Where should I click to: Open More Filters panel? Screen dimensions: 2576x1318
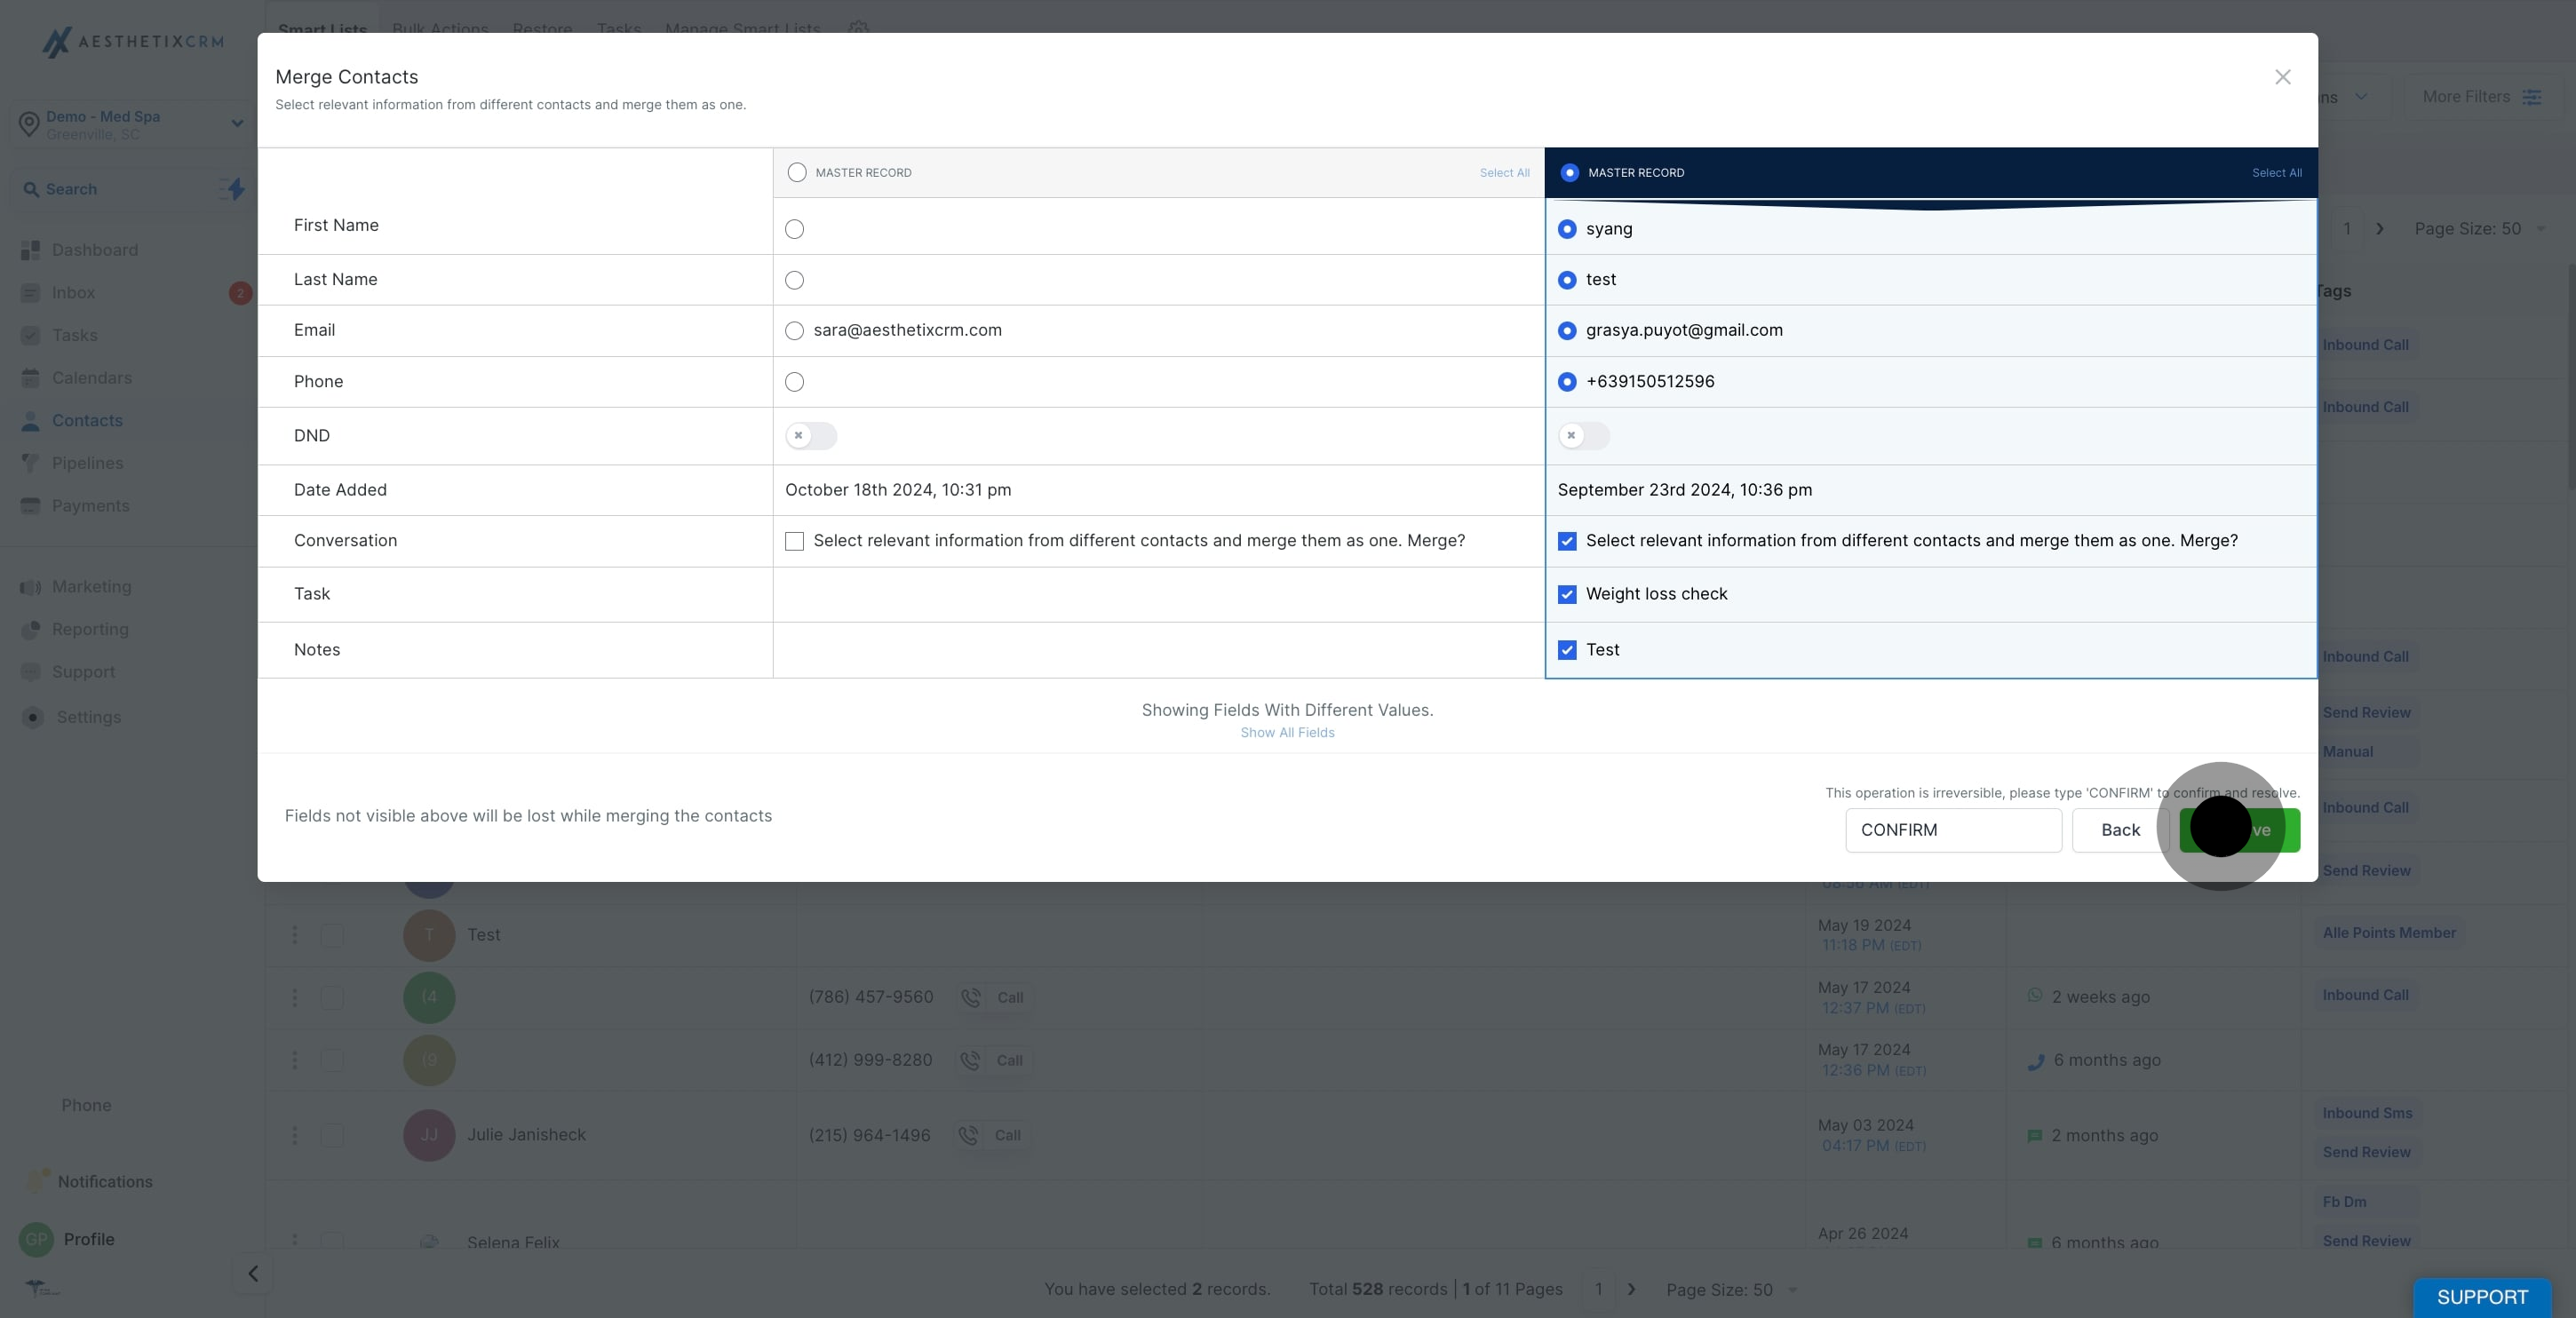point(2480,97)
